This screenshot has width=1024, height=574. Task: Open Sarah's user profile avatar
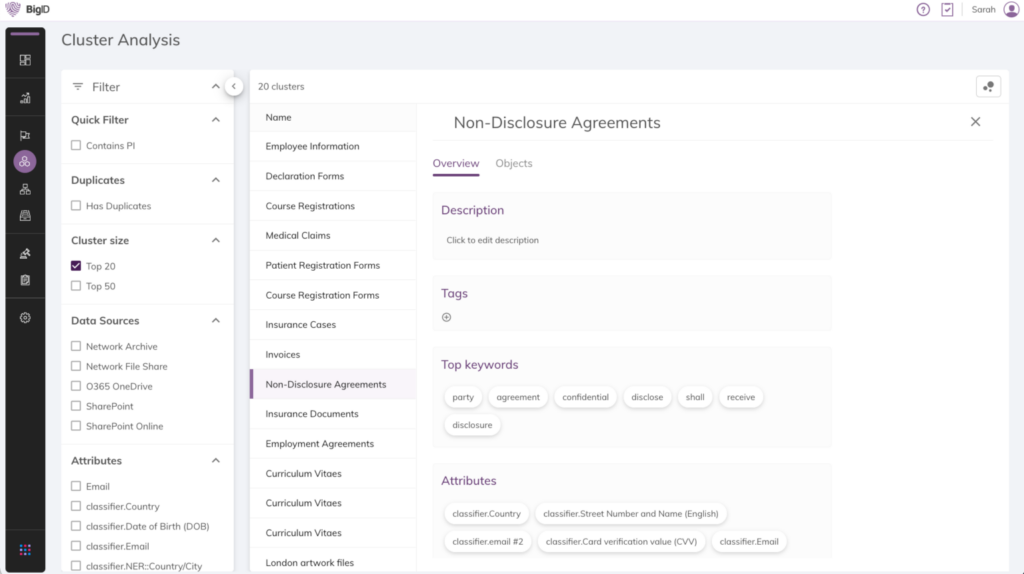1010,9
